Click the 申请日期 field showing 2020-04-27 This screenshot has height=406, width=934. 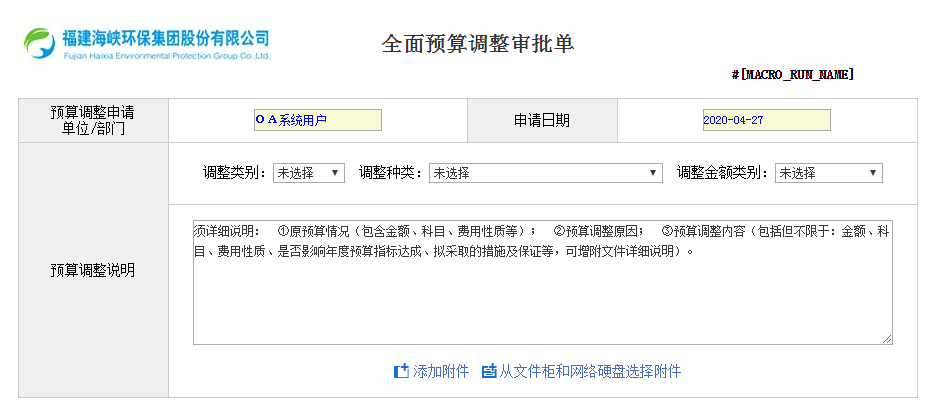765,120
